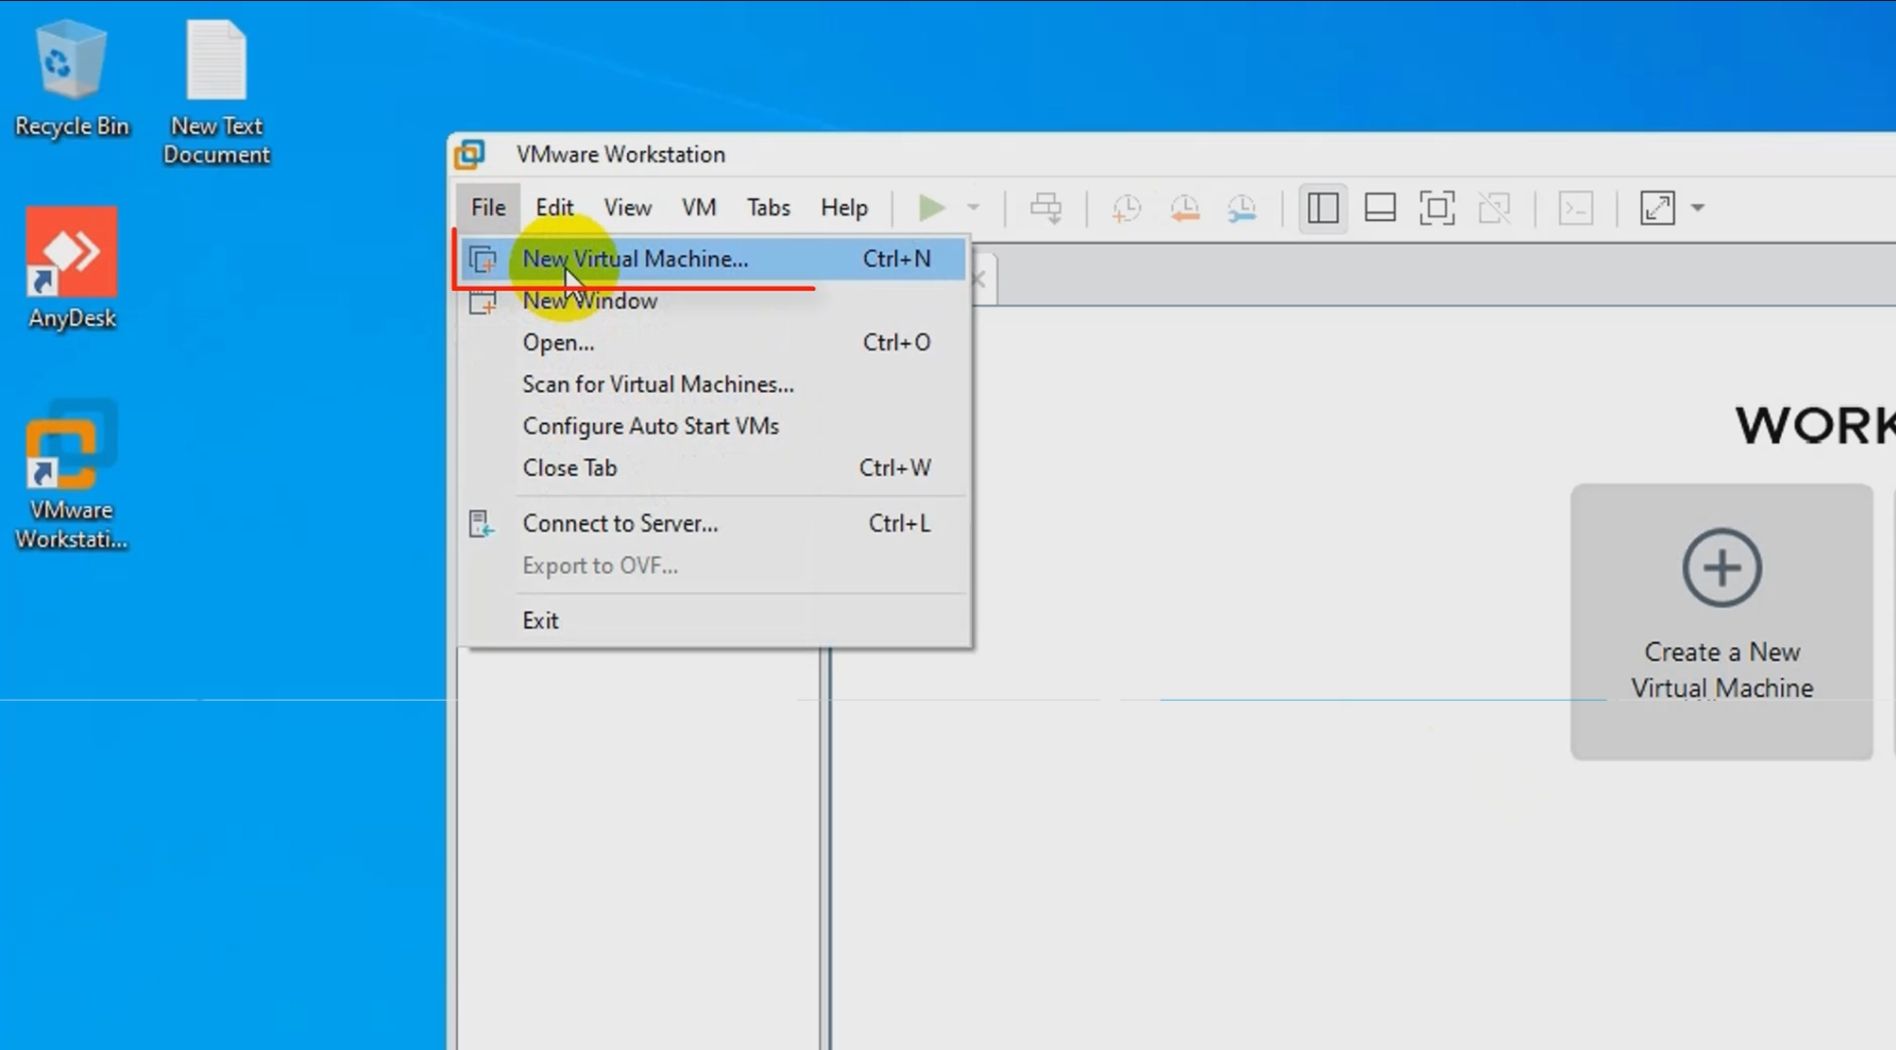Open the File menu
The image size is (1896, 1050).
point(488,208)
